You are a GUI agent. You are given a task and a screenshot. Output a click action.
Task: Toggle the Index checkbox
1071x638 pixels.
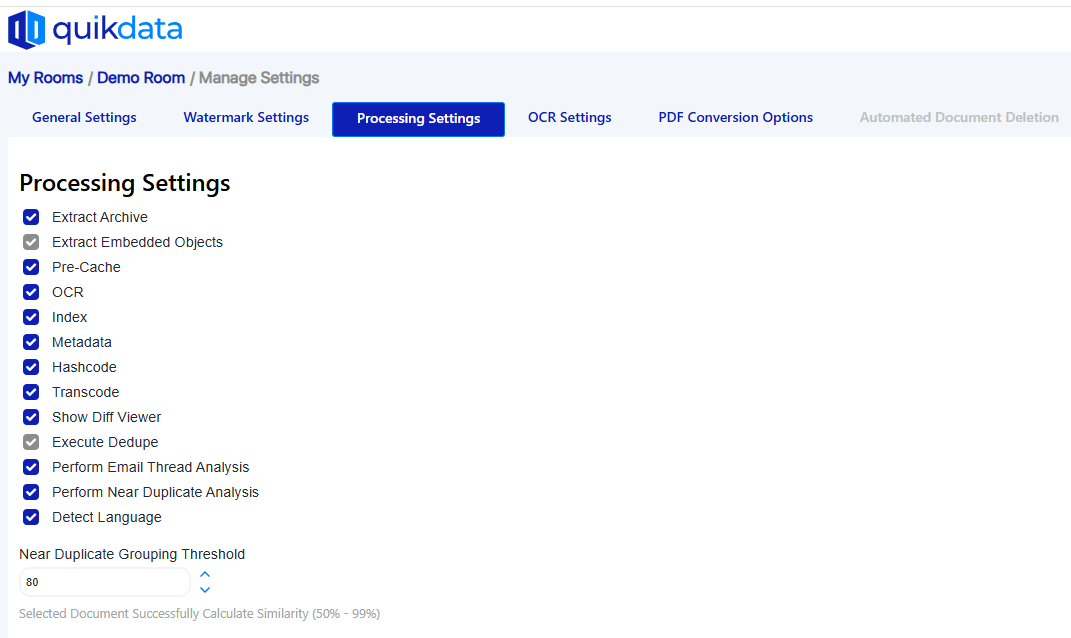[30, 317]
